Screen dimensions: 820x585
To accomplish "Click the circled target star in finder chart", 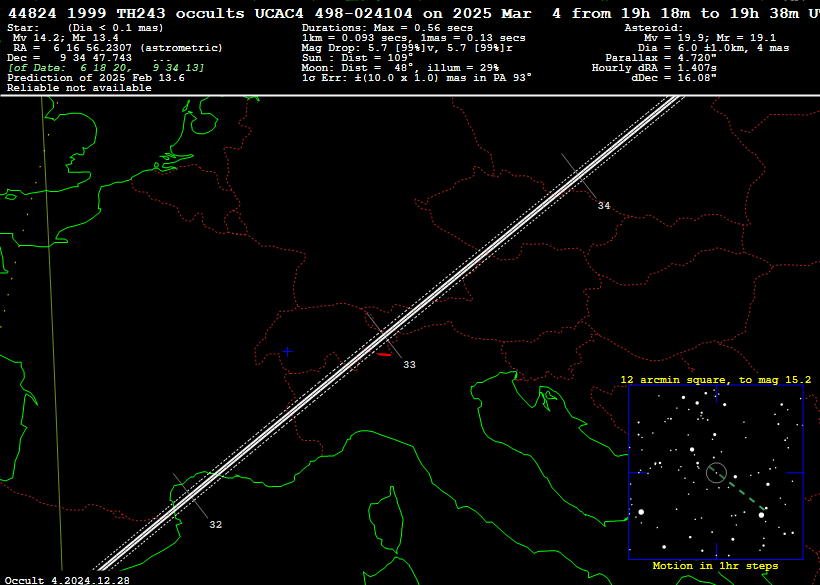I will pos(716,473).
